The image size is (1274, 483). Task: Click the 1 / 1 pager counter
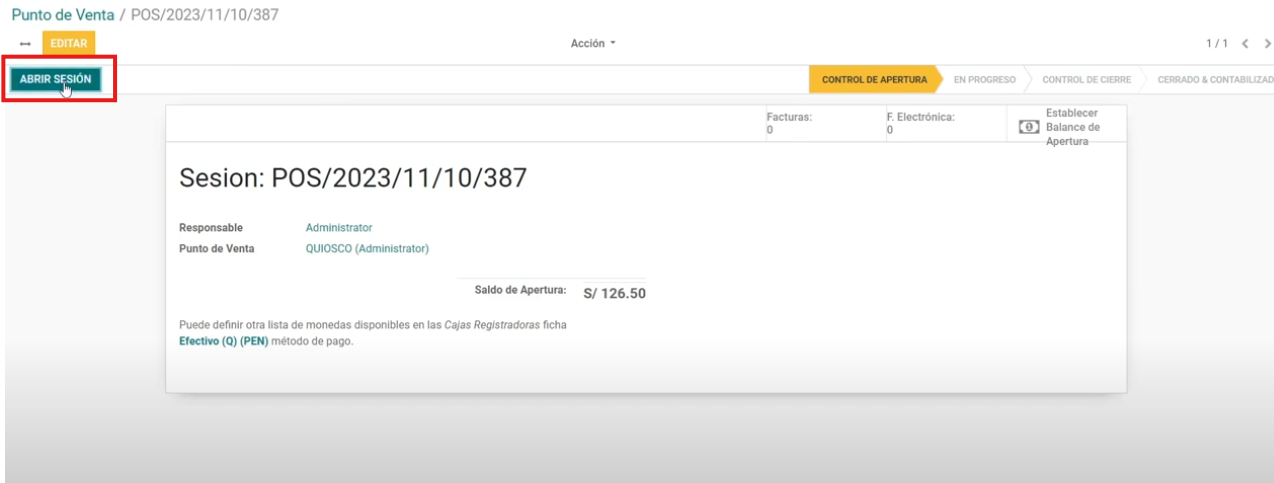point(1216,44)
